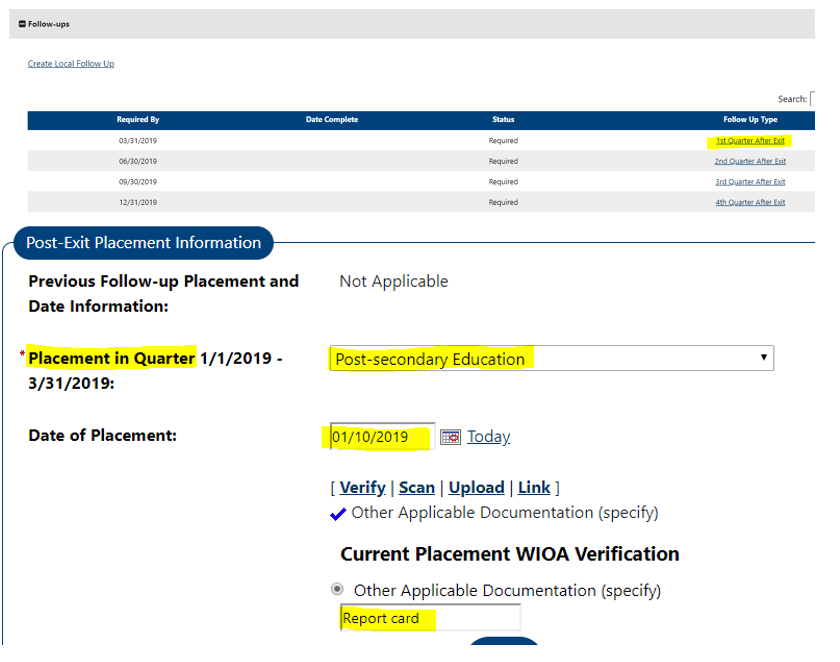The height and width of the screenshot is (662, 840).
Task: Sort table by Status column
Action: (x=503, y=120)
